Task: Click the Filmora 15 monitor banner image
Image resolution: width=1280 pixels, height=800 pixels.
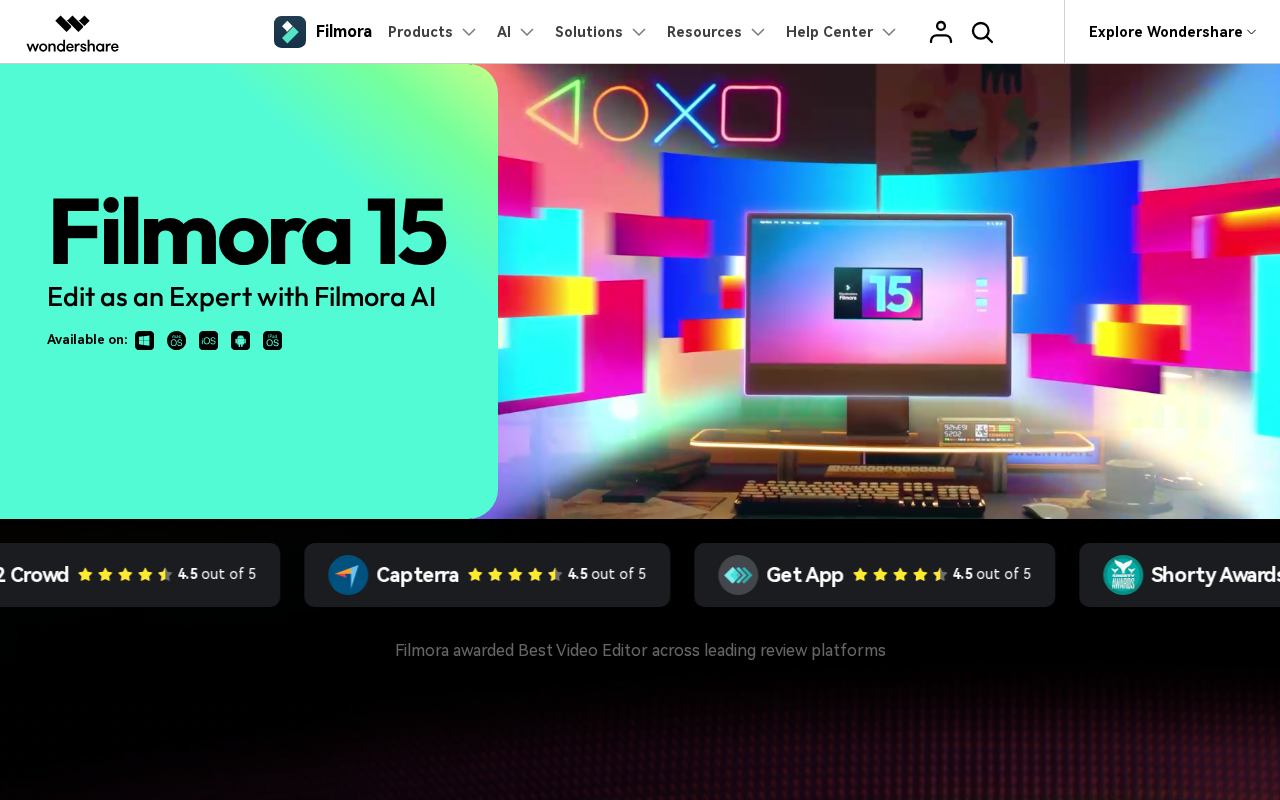Action: coord(889,291)
